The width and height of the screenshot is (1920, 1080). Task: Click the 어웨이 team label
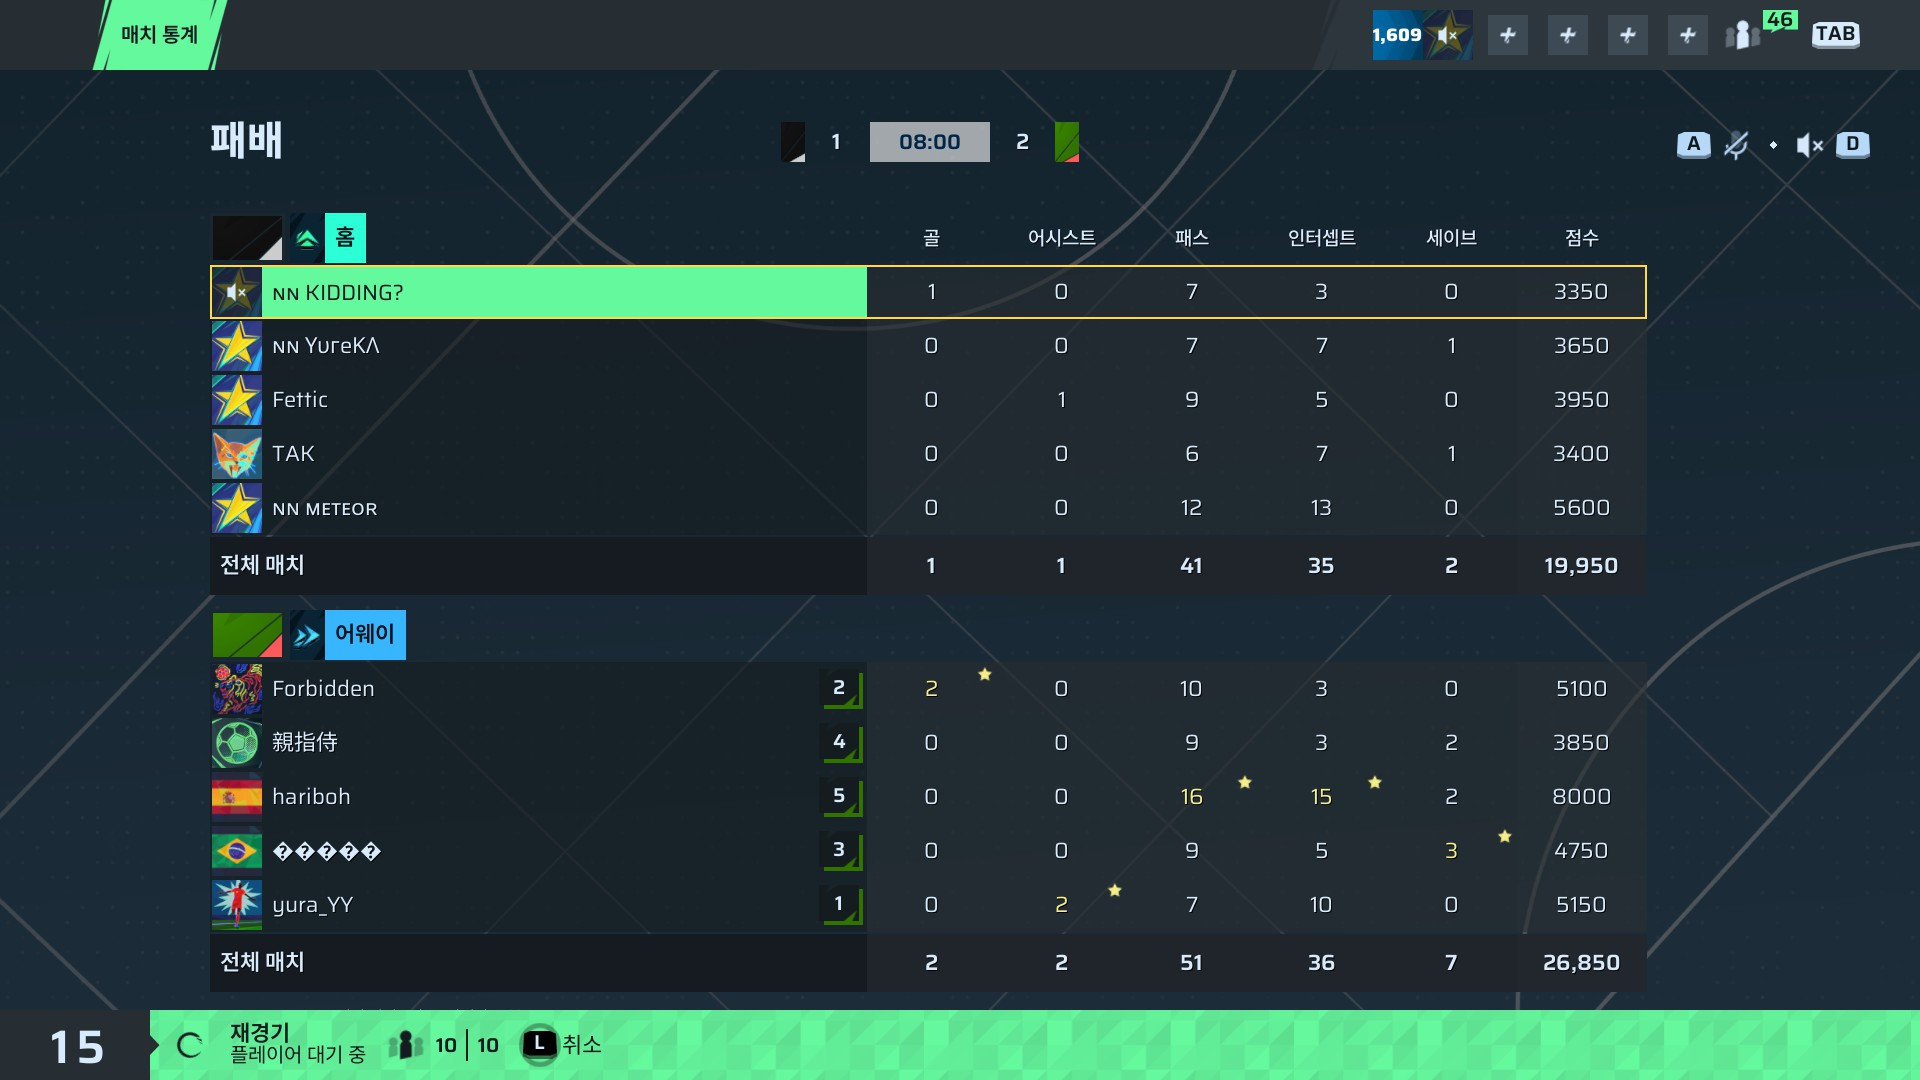point(365,635)
